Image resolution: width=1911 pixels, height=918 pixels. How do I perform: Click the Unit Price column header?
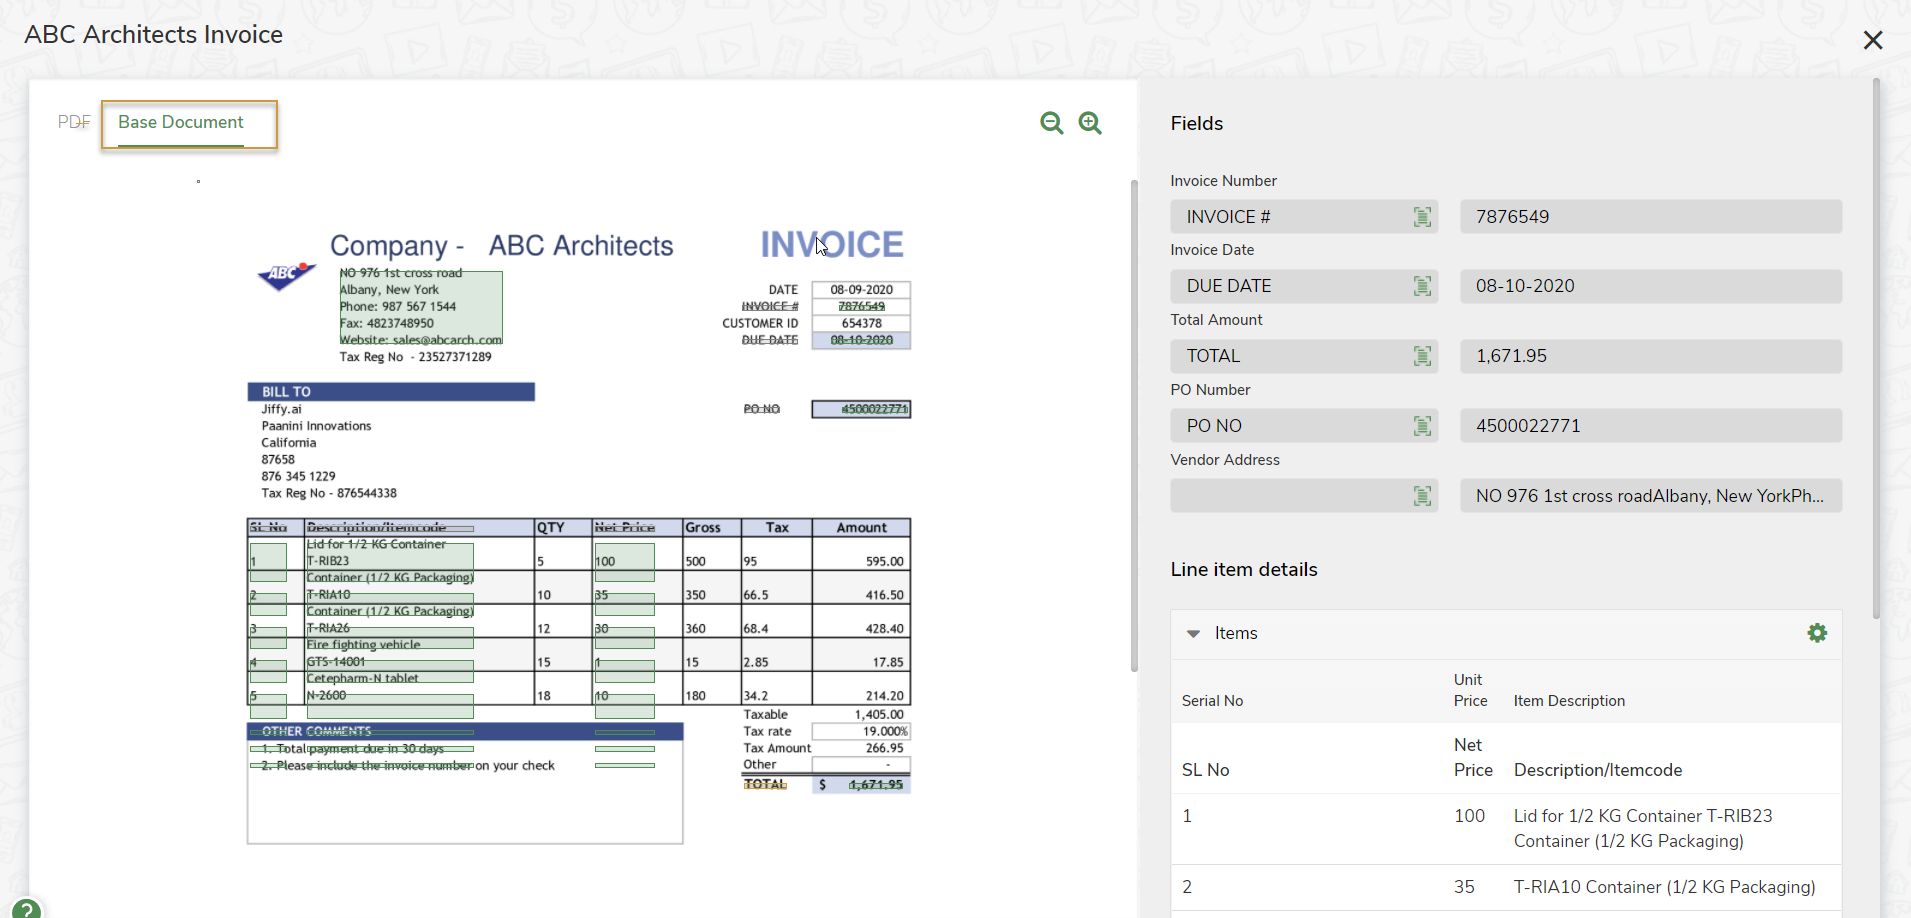point(1470,690)
